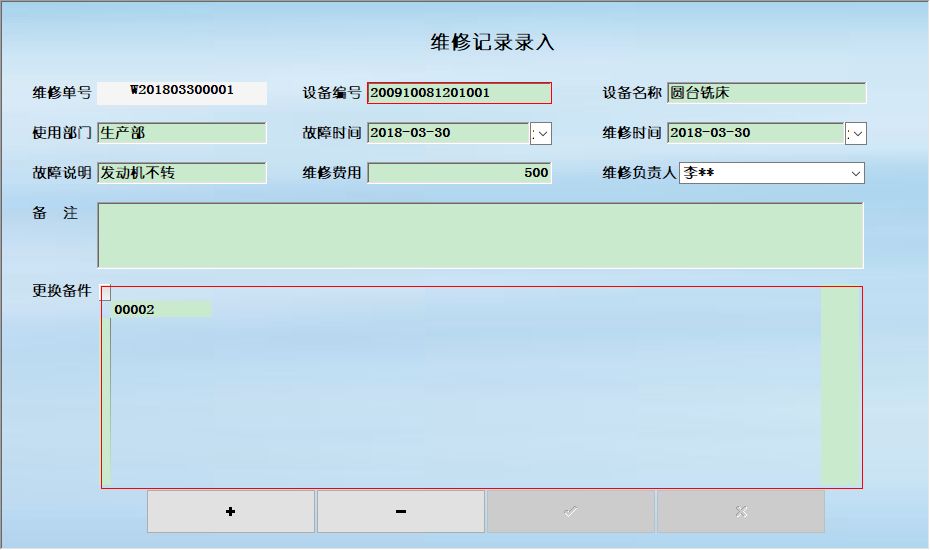The width and height of the screenshot is (930, 550).
Task: Click the plus button to add record
Action: (231, 512)
